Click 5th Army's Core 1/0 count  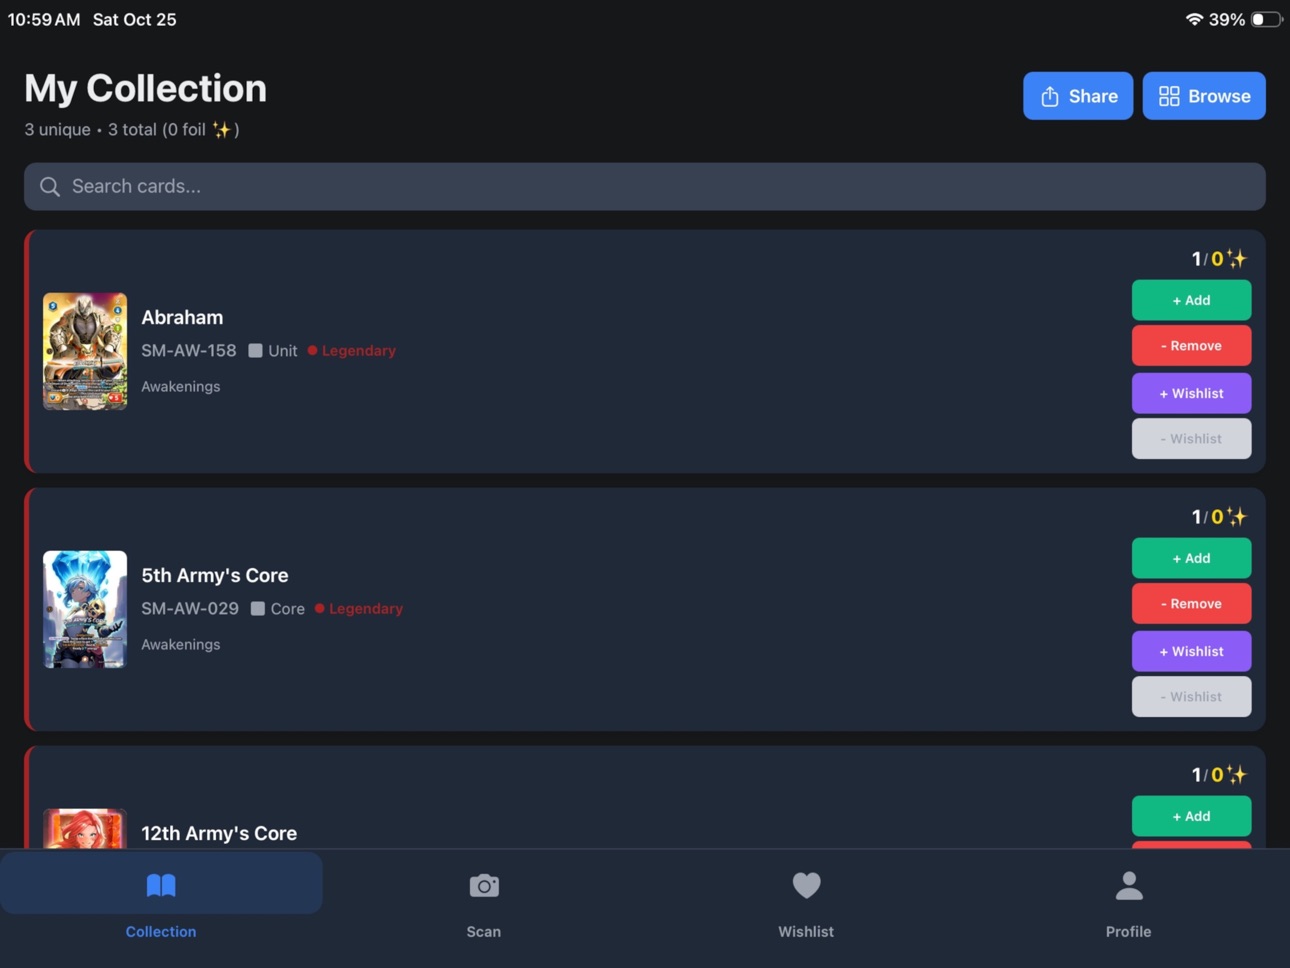pyautogui.click(x=1219, y=517)
